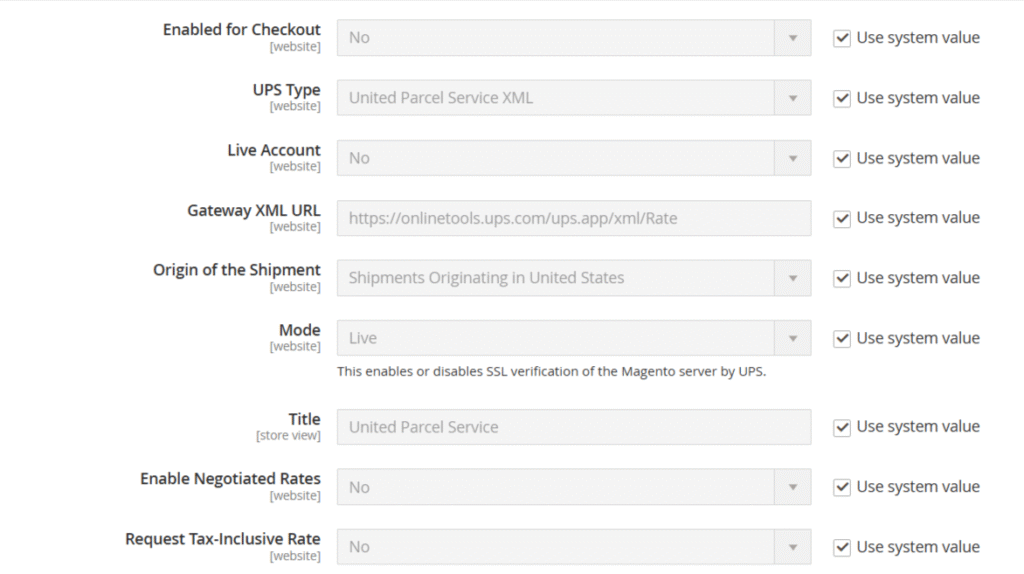Click the Gateway XML URL input field

click(573, 218)
